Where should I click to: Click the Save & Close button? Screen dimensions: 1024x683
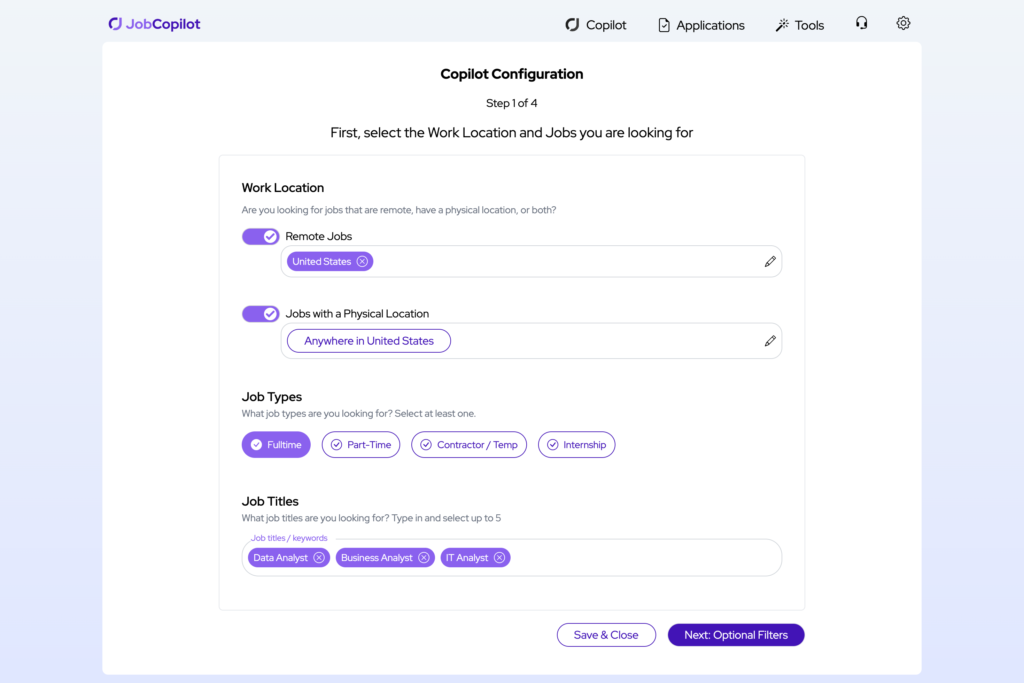(606, 634)
